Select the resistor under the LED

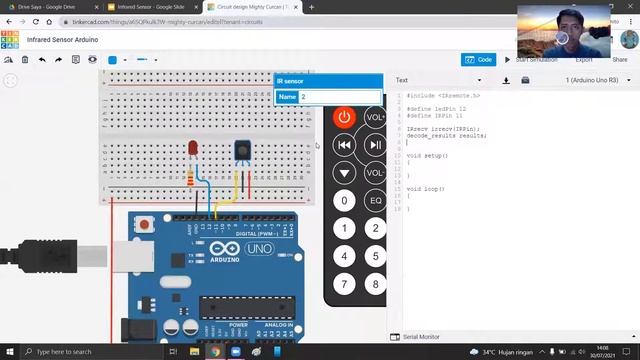[190, 179]
